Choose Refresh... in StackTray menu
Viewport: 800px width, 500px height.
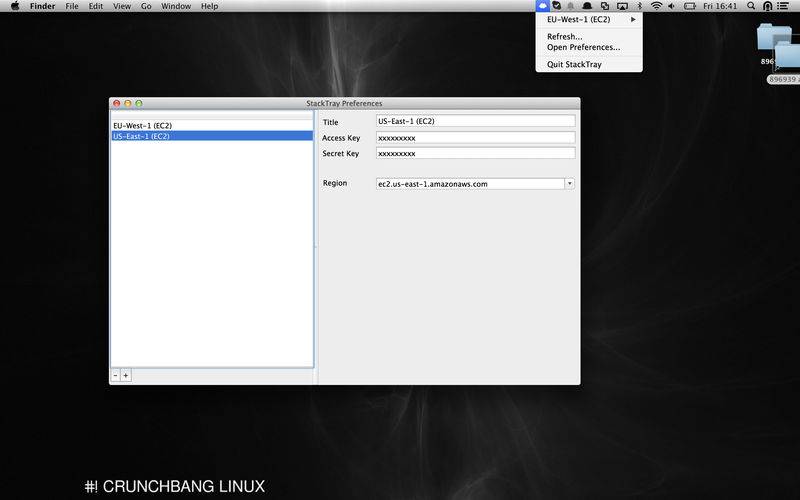[x=589, y=37]
